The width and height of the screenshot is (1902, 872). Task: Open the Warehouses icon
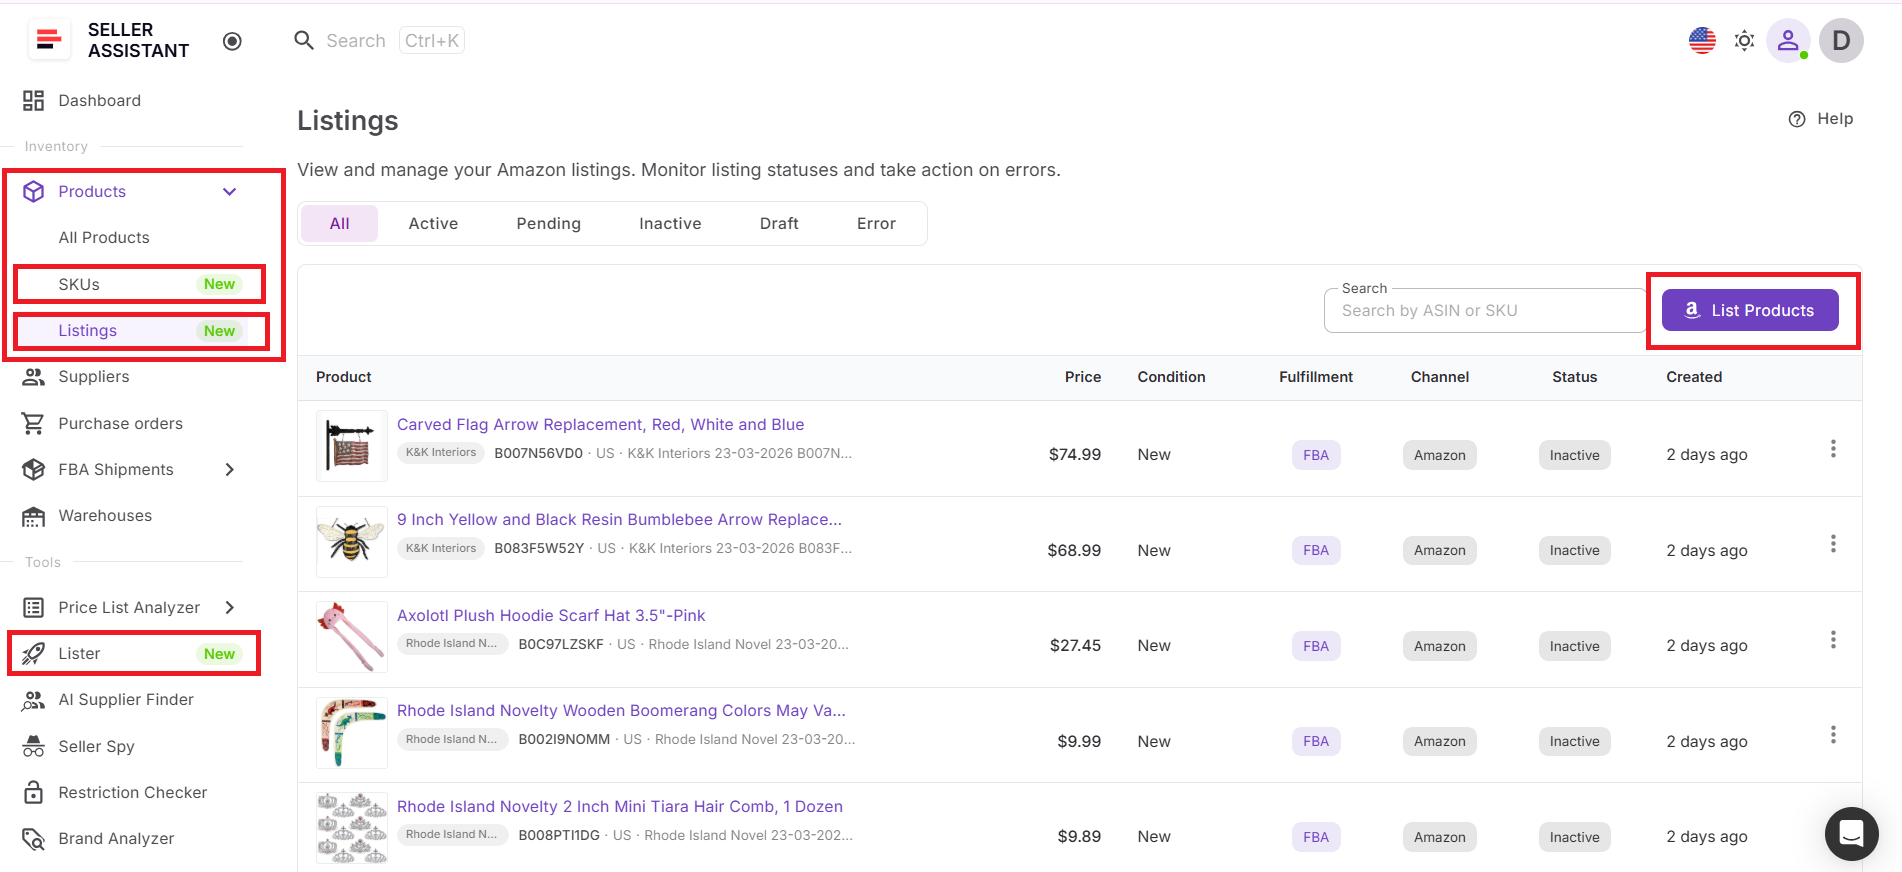33,516
